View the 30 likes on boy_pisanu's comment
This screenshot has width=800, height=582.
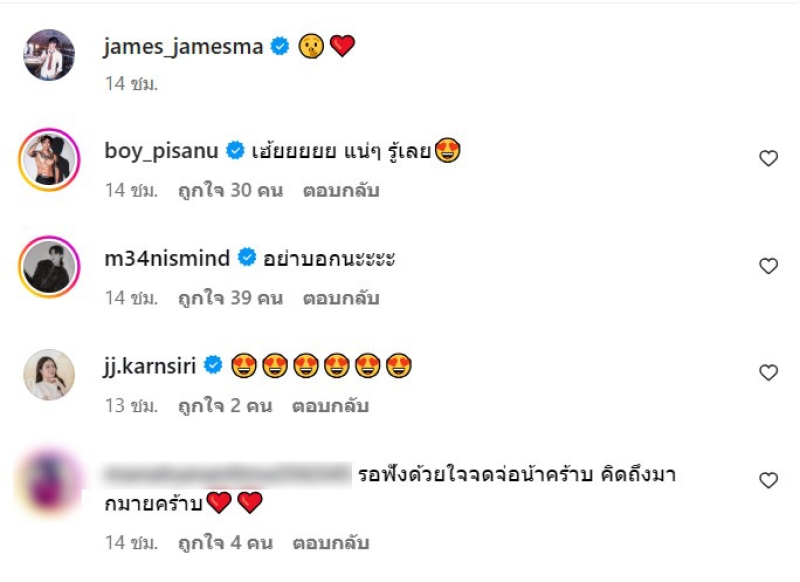tap(230, 190)
